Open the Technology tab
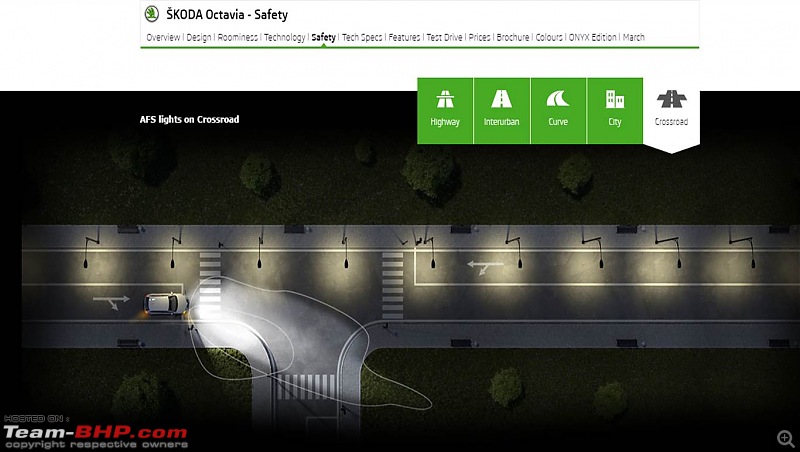 pyautogui.click(x=285, y=37)
